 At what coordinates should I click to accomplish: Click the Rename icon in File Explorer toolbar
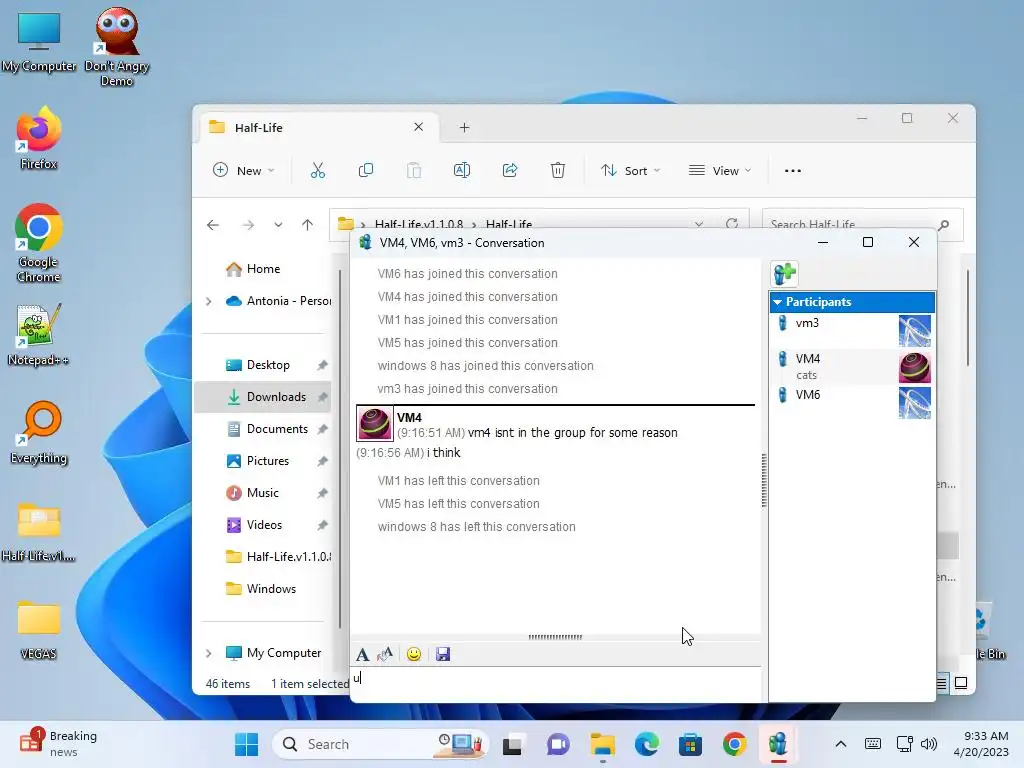coord(462,170)
